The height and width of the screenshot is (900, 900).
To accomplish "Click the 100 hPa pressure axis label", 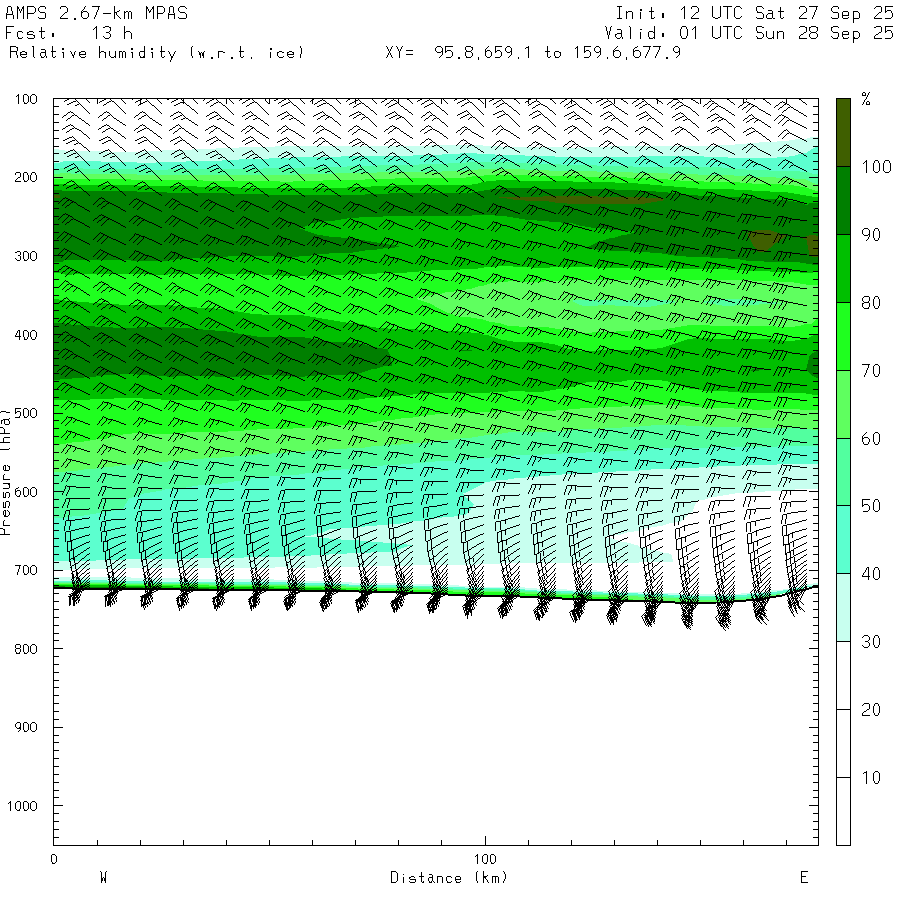I will click(26, 99).
